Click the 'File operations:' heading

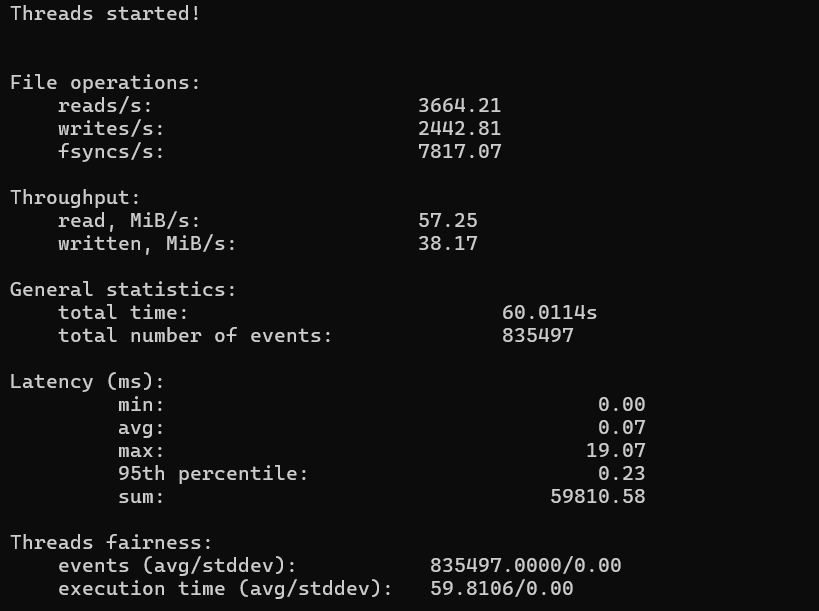[105, 83]
